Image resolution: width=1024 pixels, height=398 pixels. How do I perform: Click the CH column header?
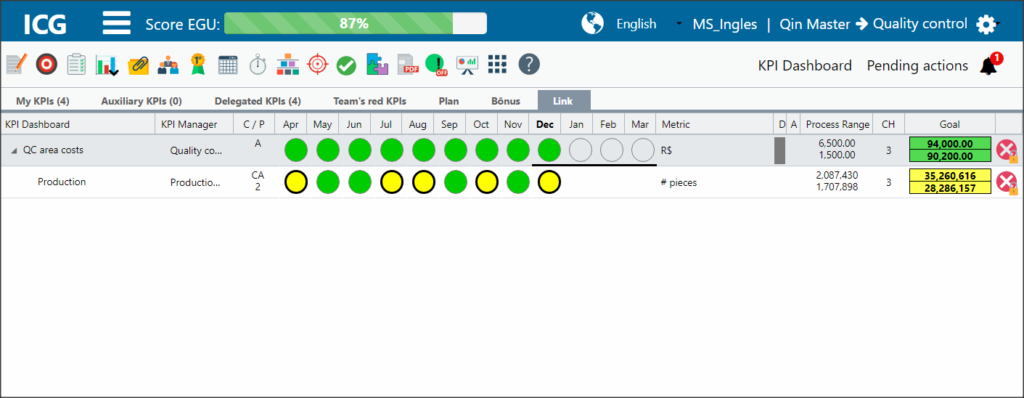888,124
